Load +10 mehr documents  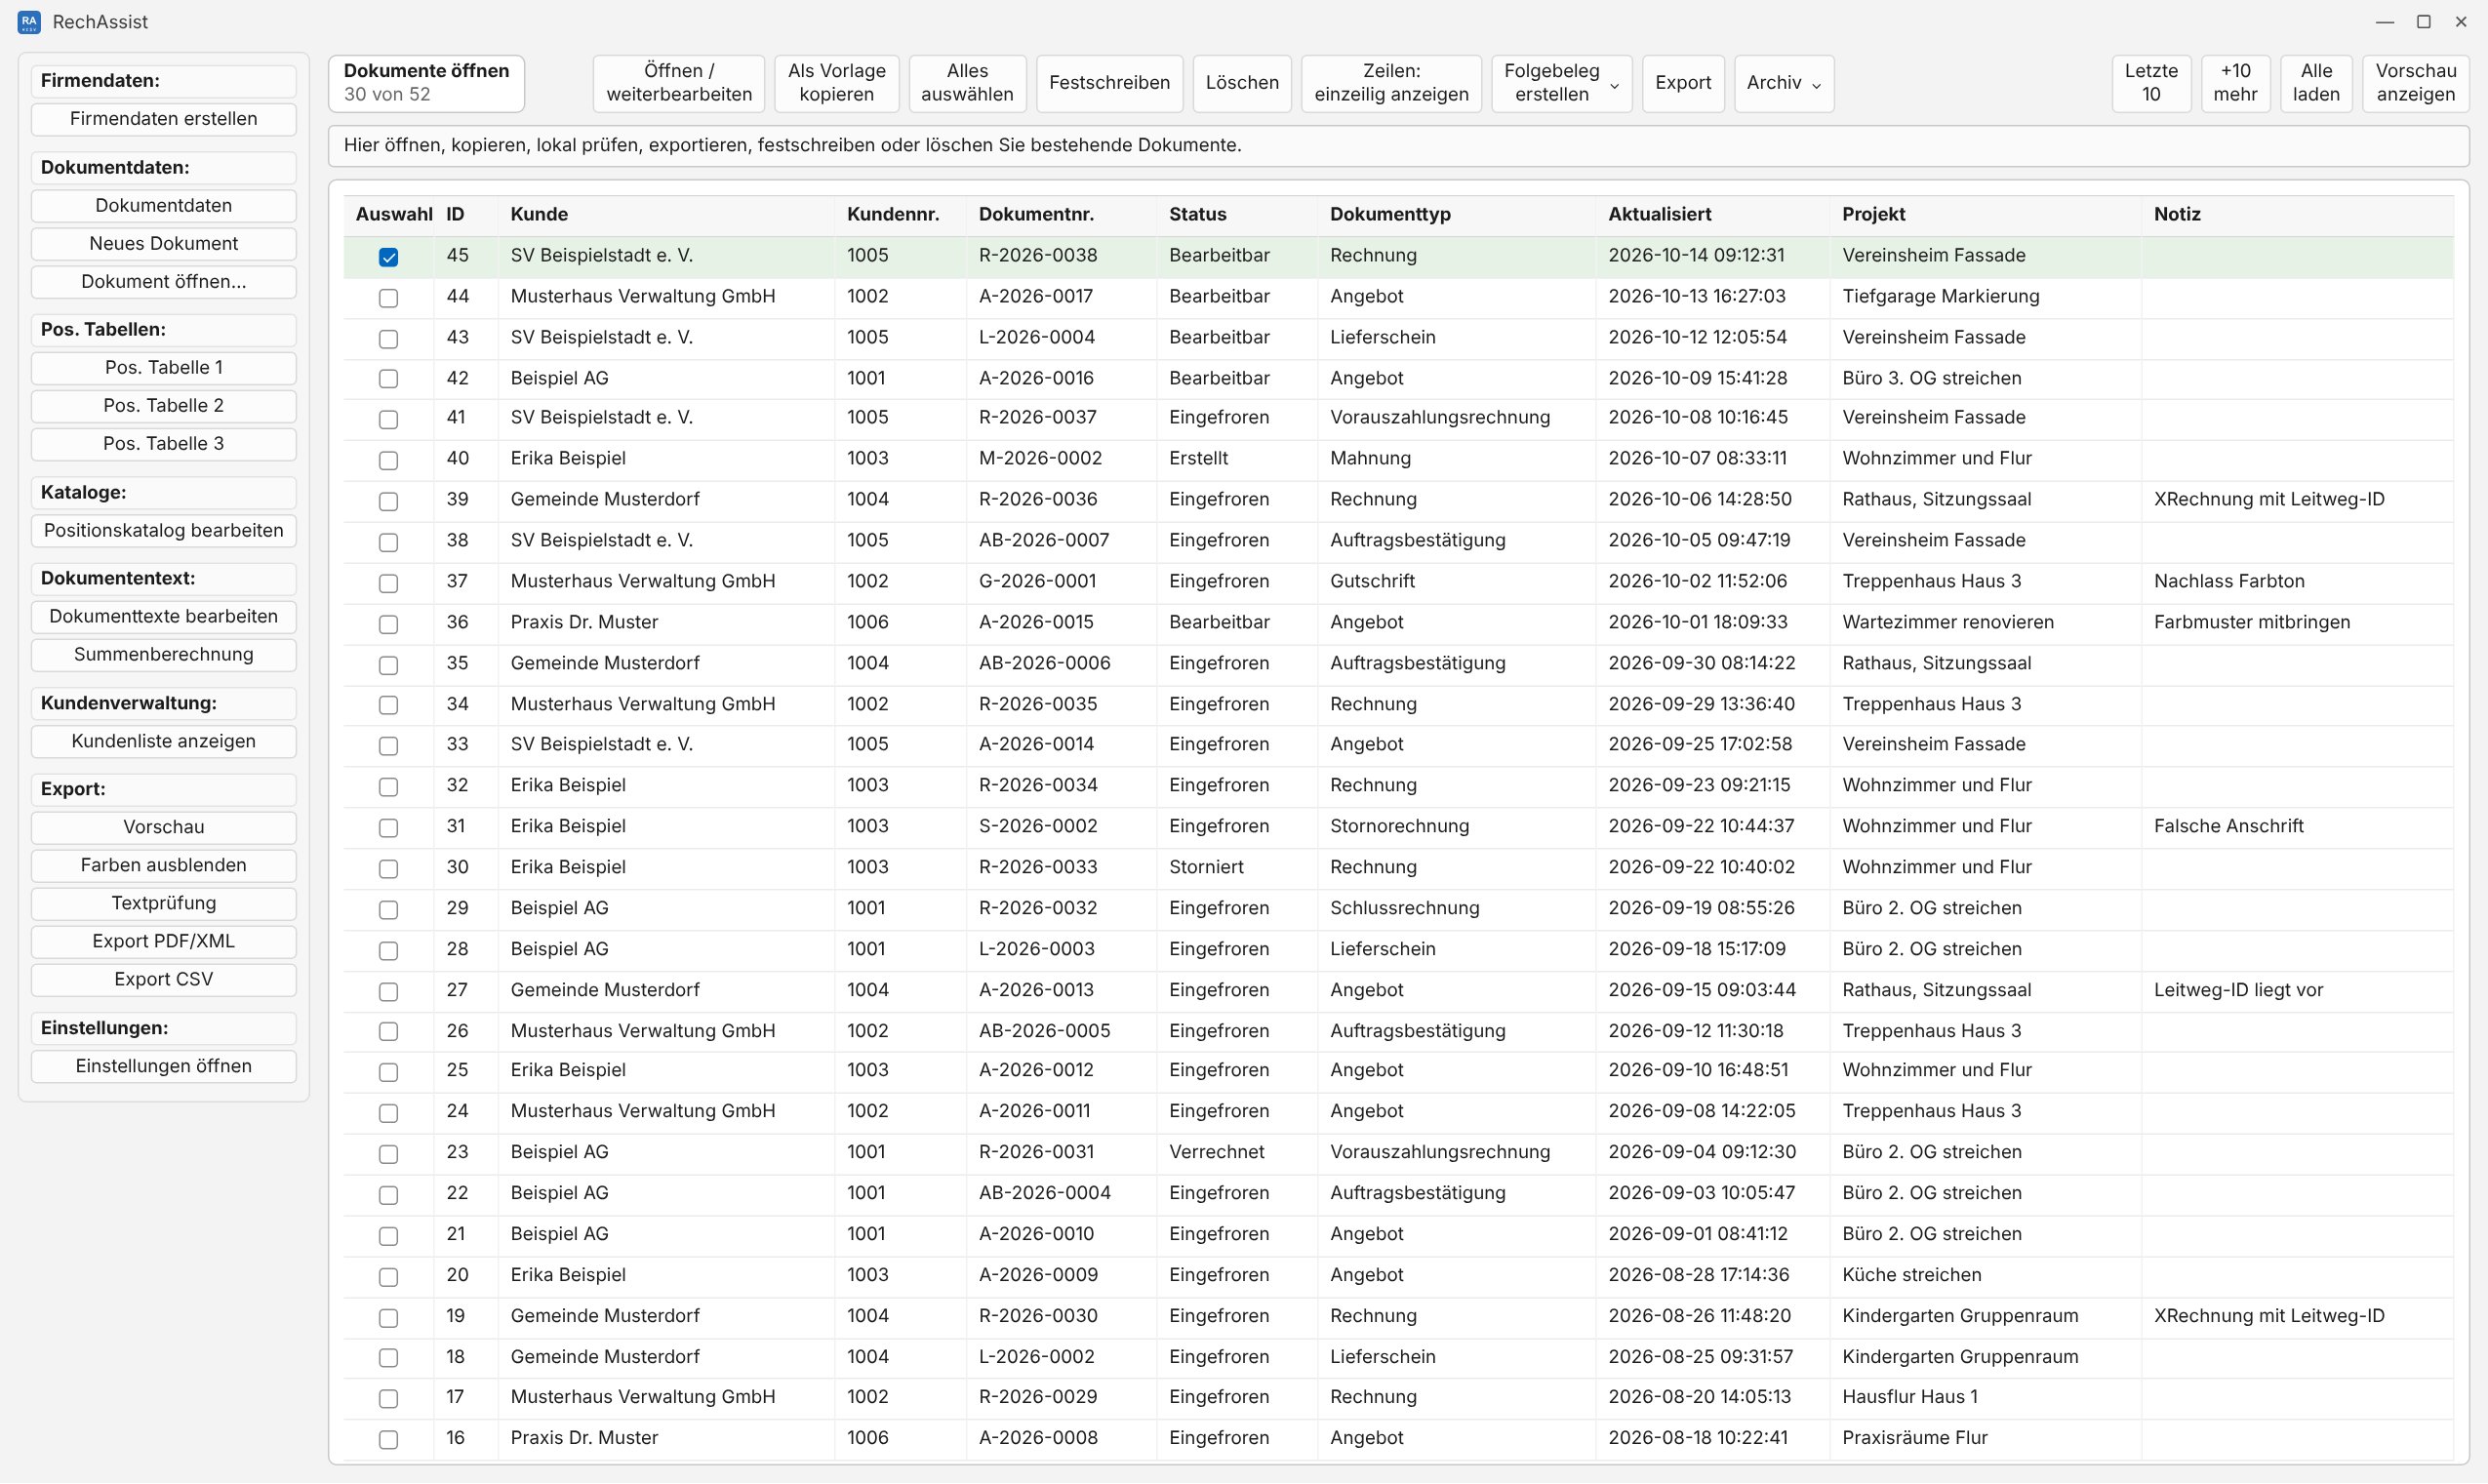pos(2235,83)
